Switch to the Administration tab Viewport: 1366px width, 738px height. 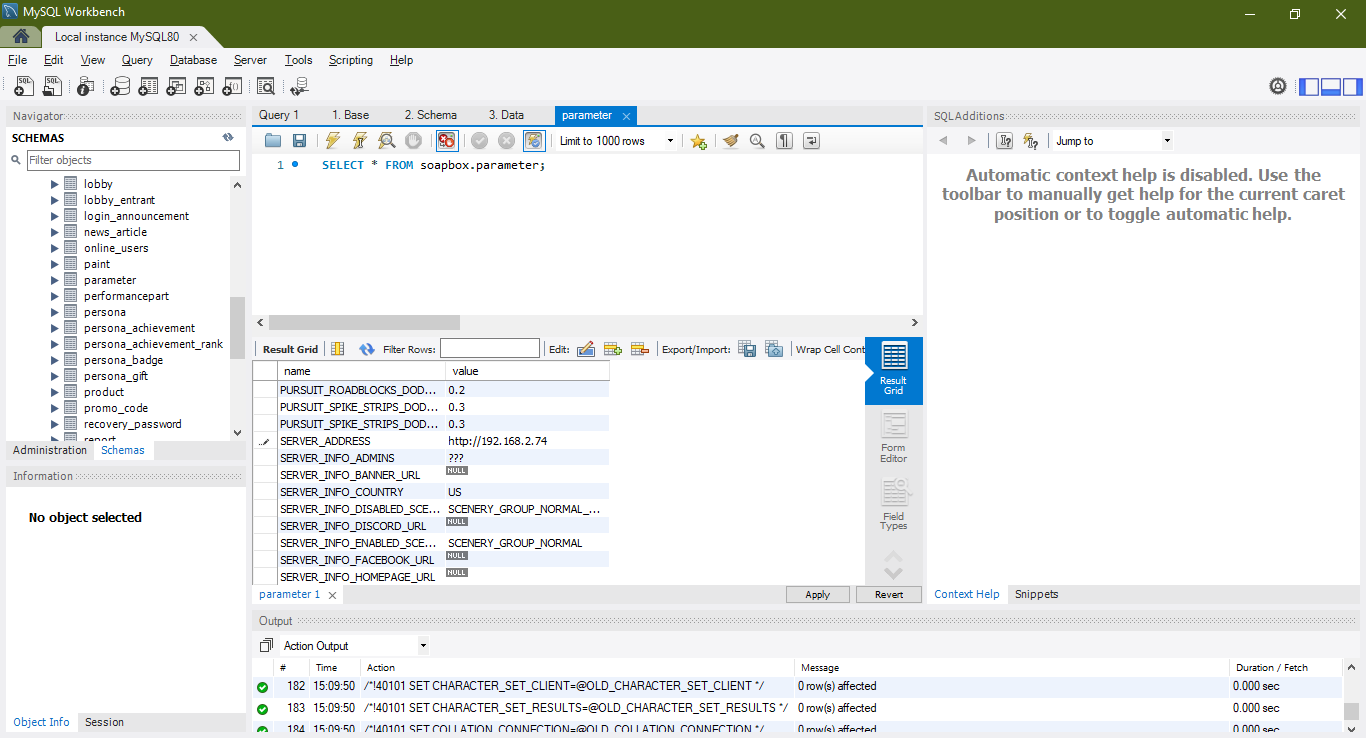tap(50, 450)
